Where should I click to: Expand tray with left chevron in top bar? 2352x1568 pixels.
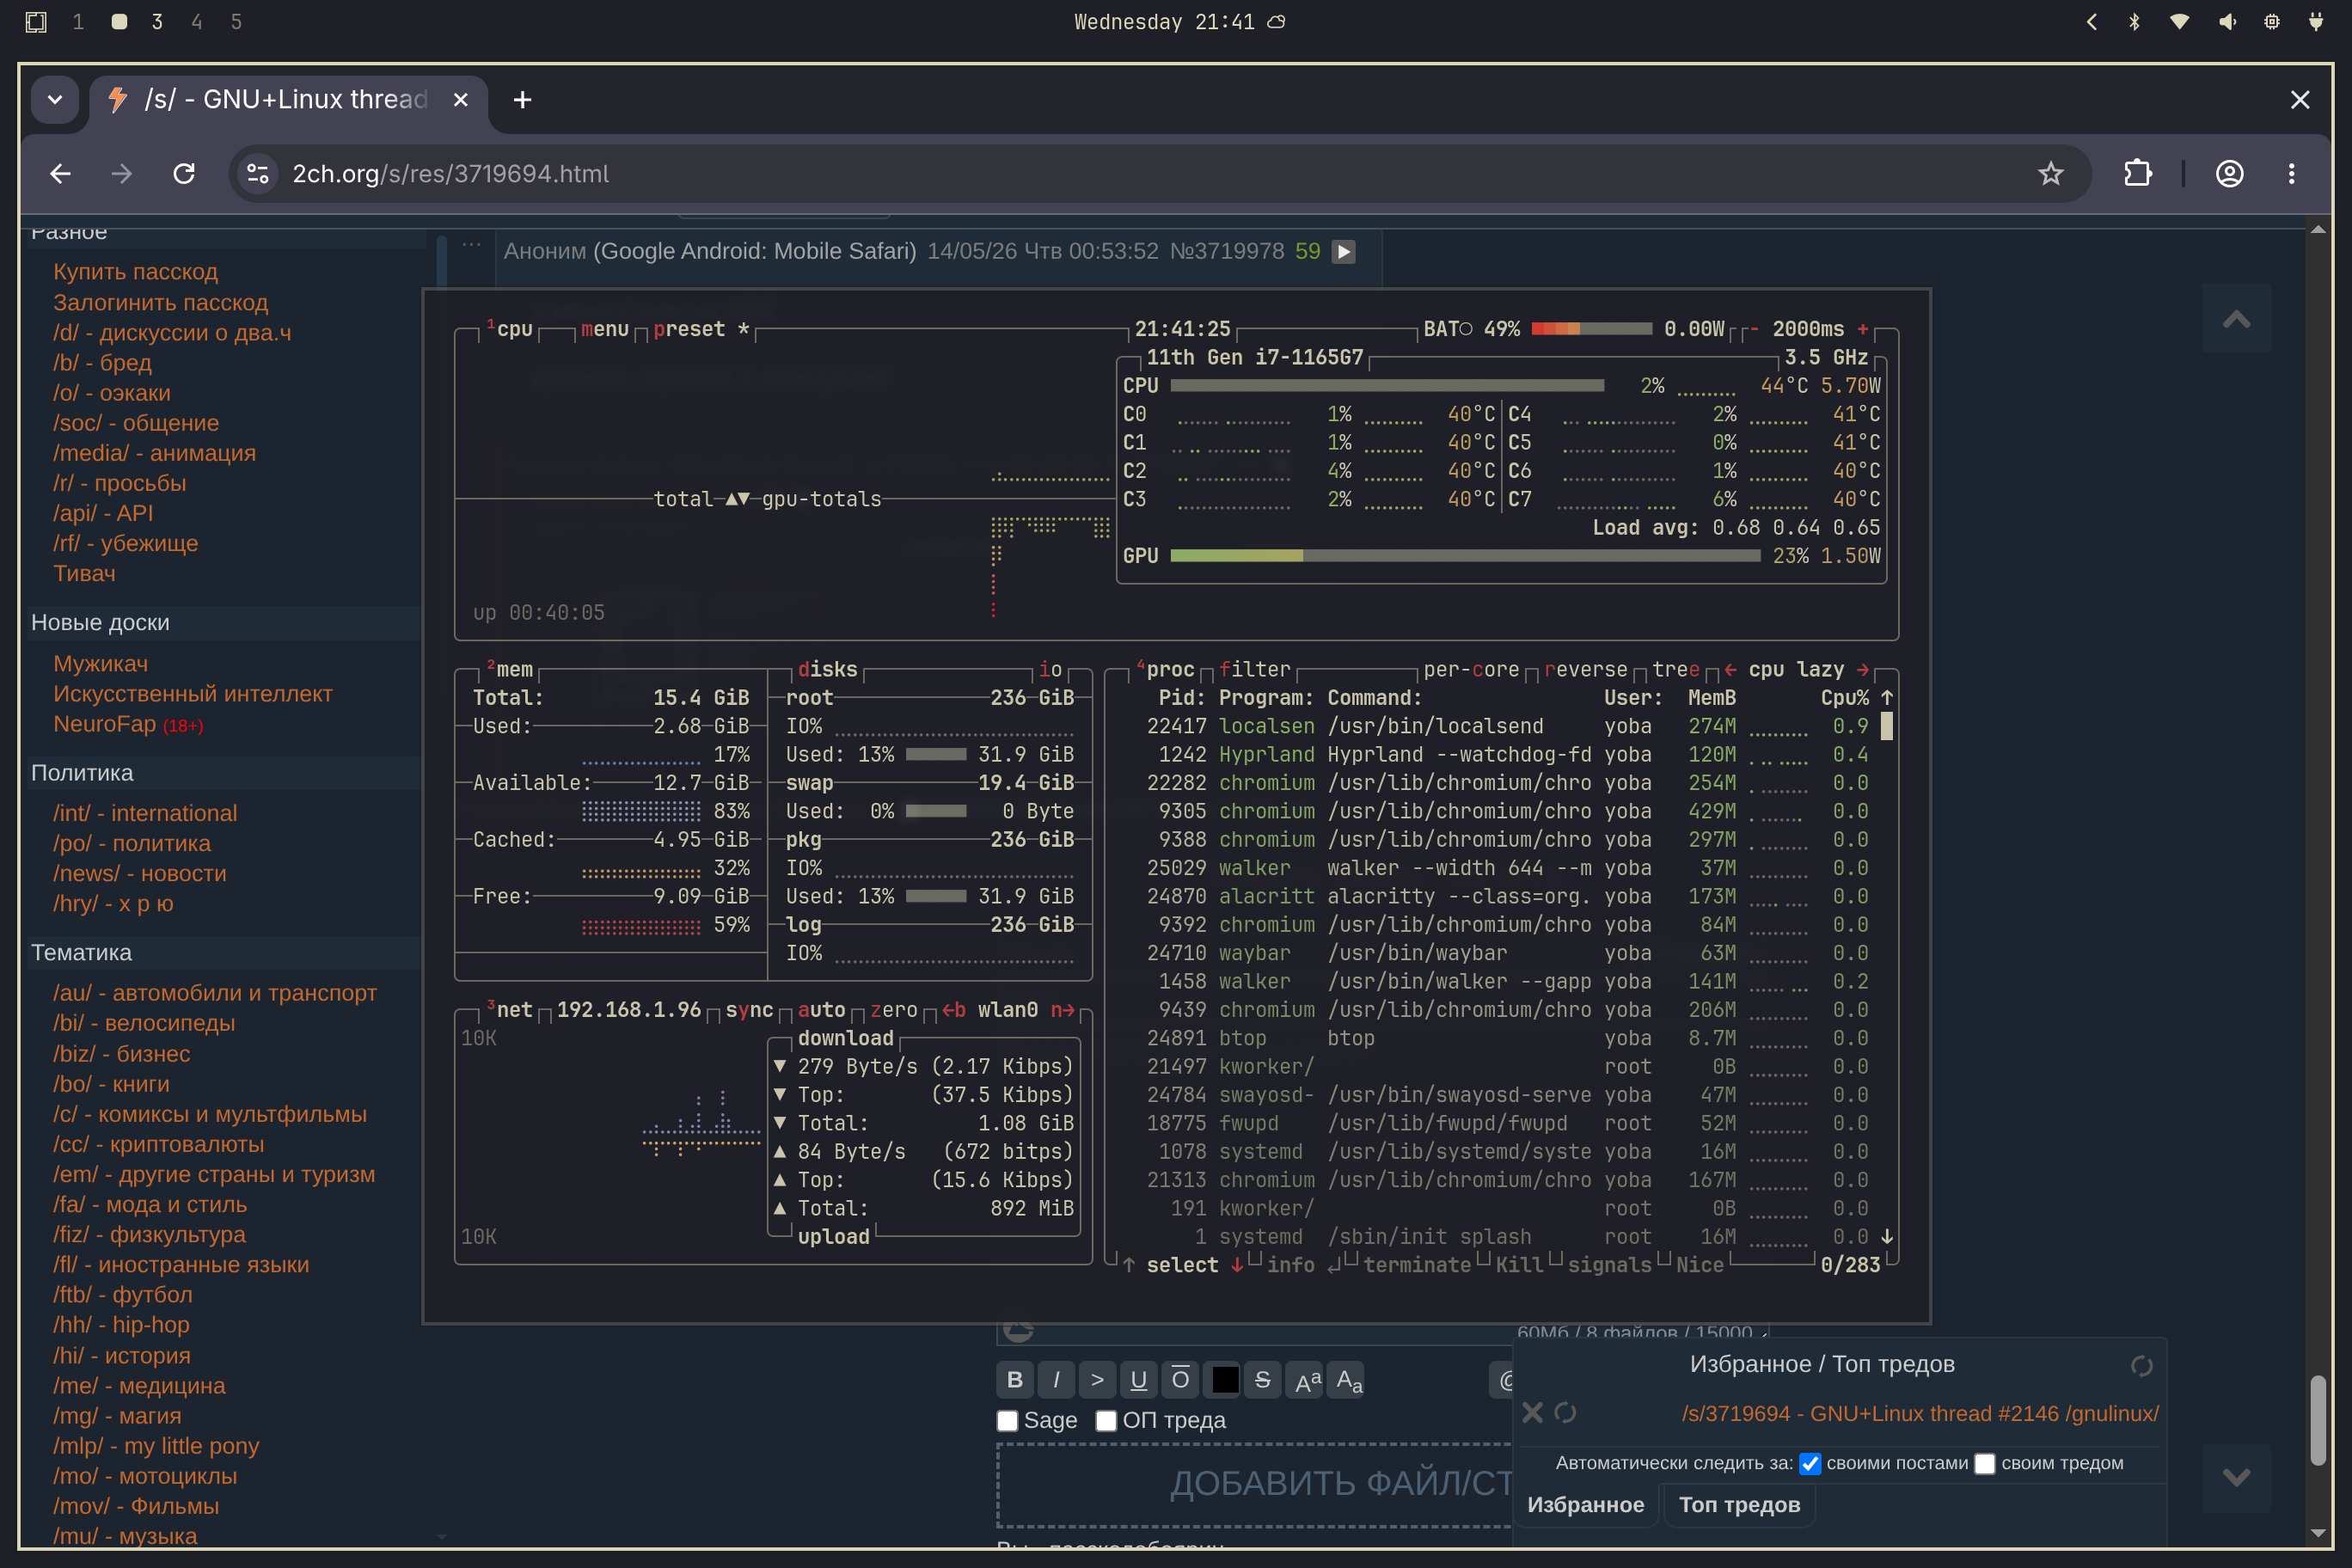coord(2091,22)
